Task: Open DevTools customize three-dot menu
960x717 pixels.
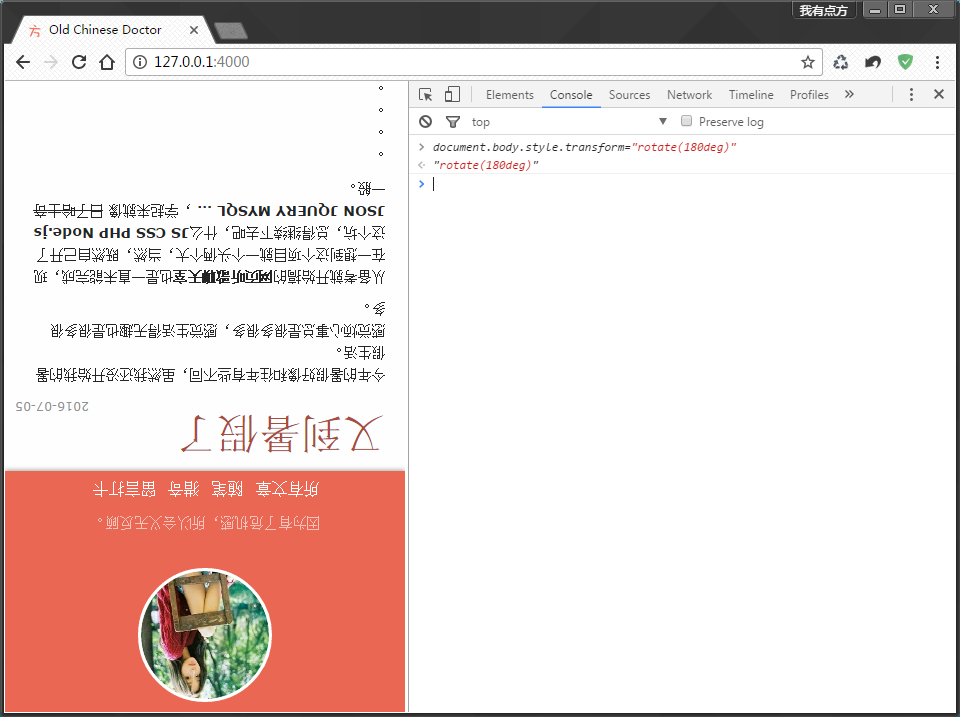Action: pyautogui.click(x=911, y=95)
